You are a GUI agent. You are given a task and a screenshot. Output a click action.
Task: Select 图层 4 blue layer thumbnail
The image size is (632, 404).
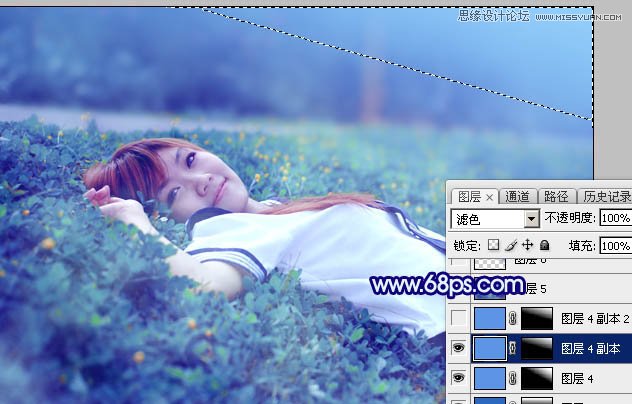coord(490,378)
